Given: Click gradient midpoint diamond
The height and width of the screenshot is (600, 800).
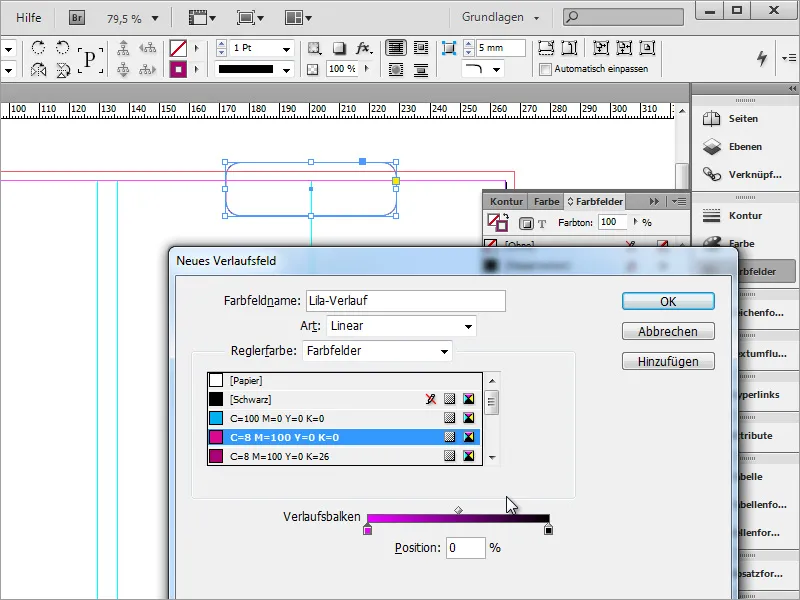Looking at the screenshot, I should click(458, 510).
